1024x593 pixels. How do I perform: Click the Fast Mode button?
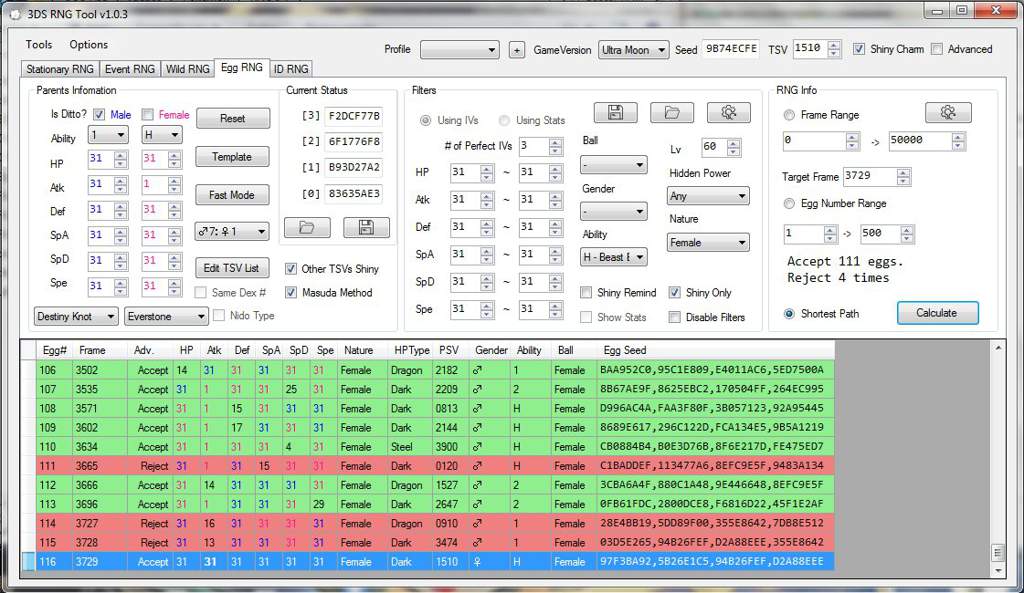[x=232, y=195]
